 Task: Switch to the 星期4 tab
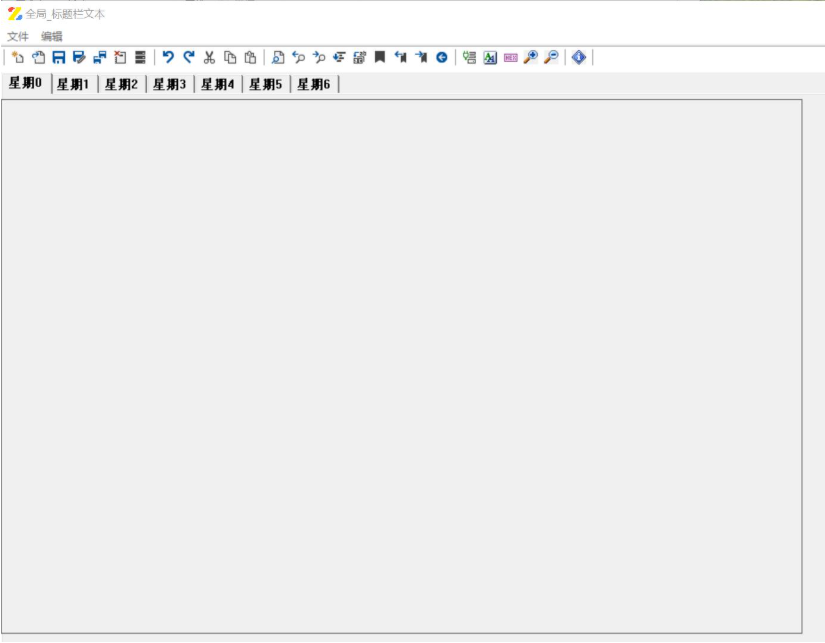(218, 84)
